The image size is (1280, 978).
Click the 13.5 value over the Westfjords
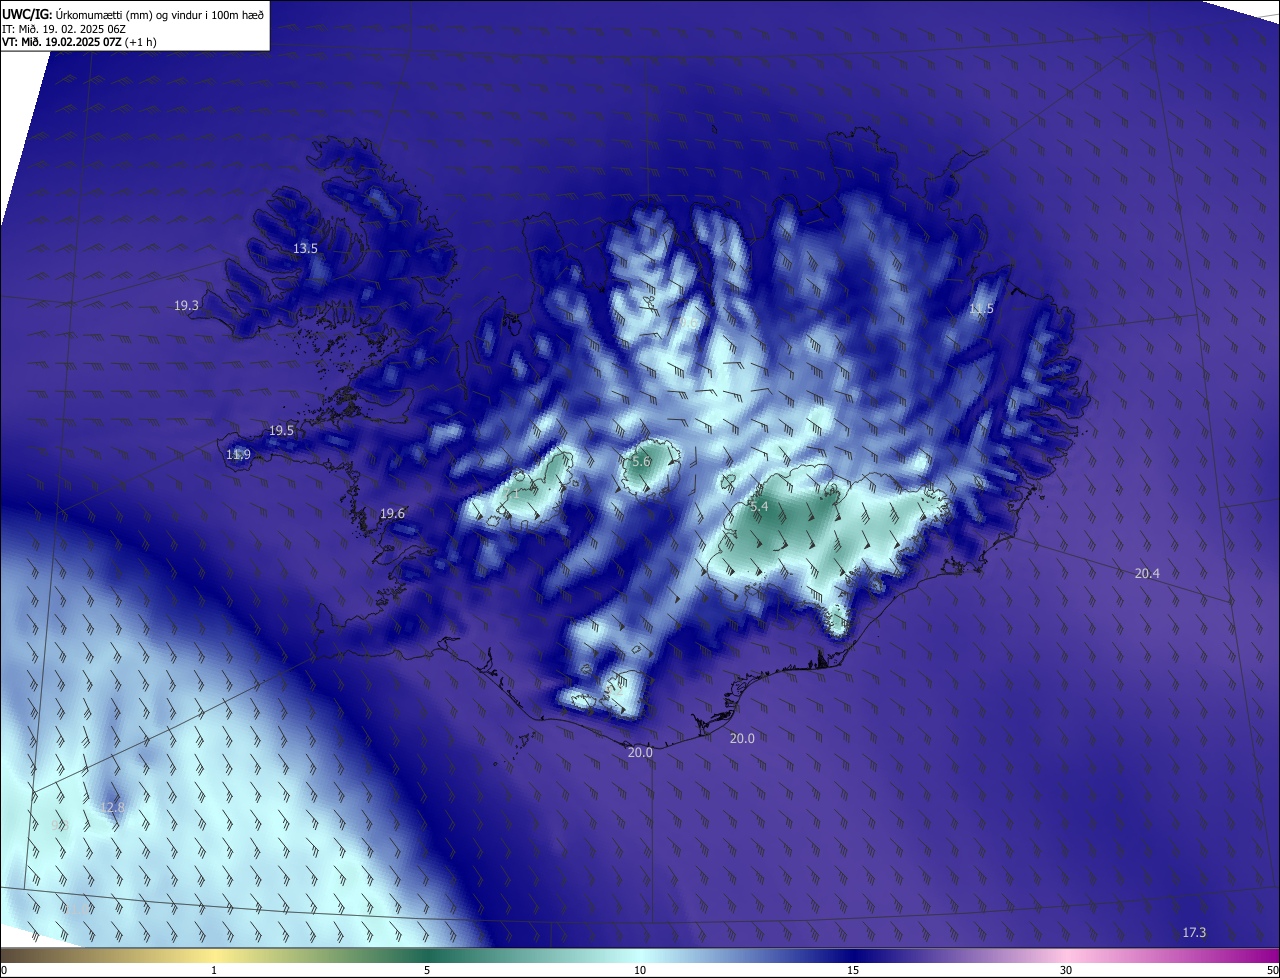(x=305, y=248)
